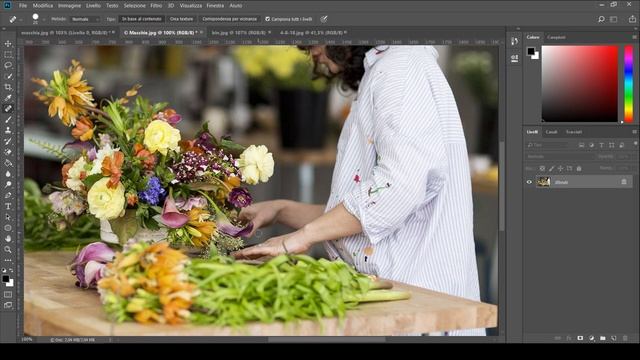Open the workspace switcher icon
640x360 pixels.
613,19
